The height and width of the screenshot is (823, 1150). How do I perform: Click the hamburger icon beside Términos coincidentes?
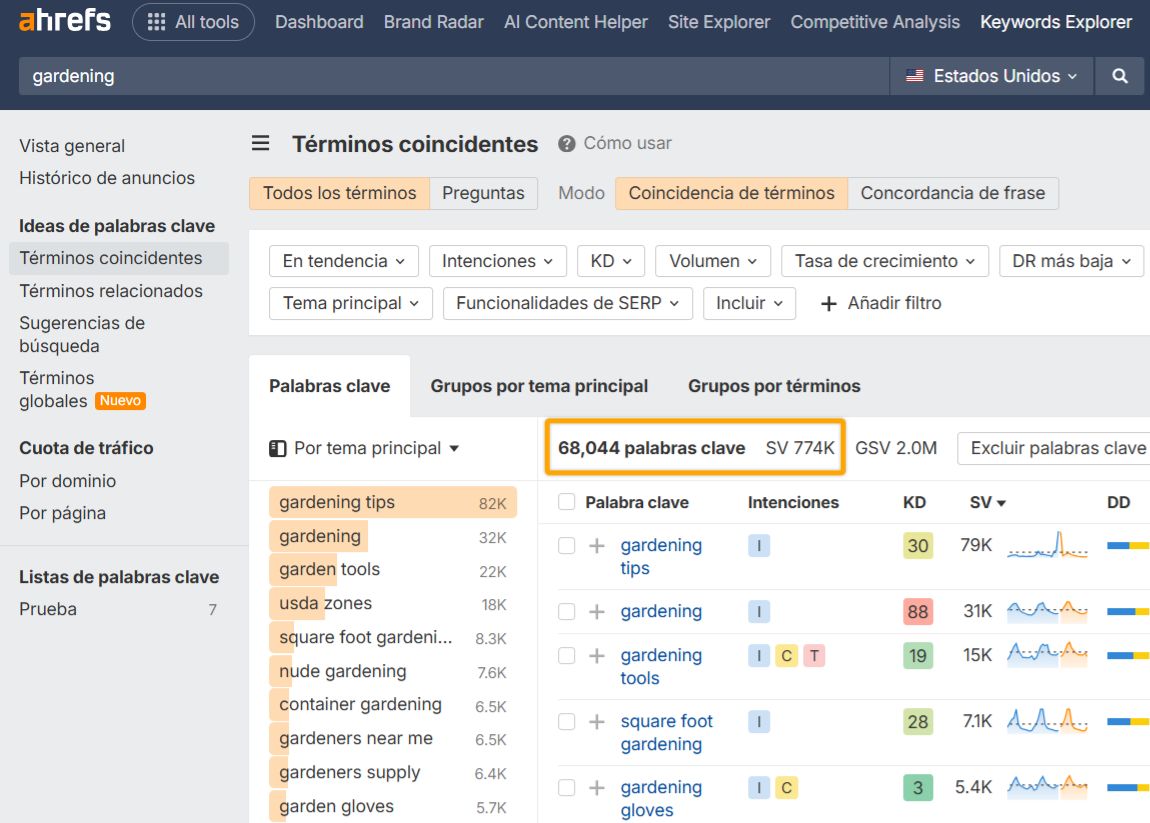click(260, 143)
